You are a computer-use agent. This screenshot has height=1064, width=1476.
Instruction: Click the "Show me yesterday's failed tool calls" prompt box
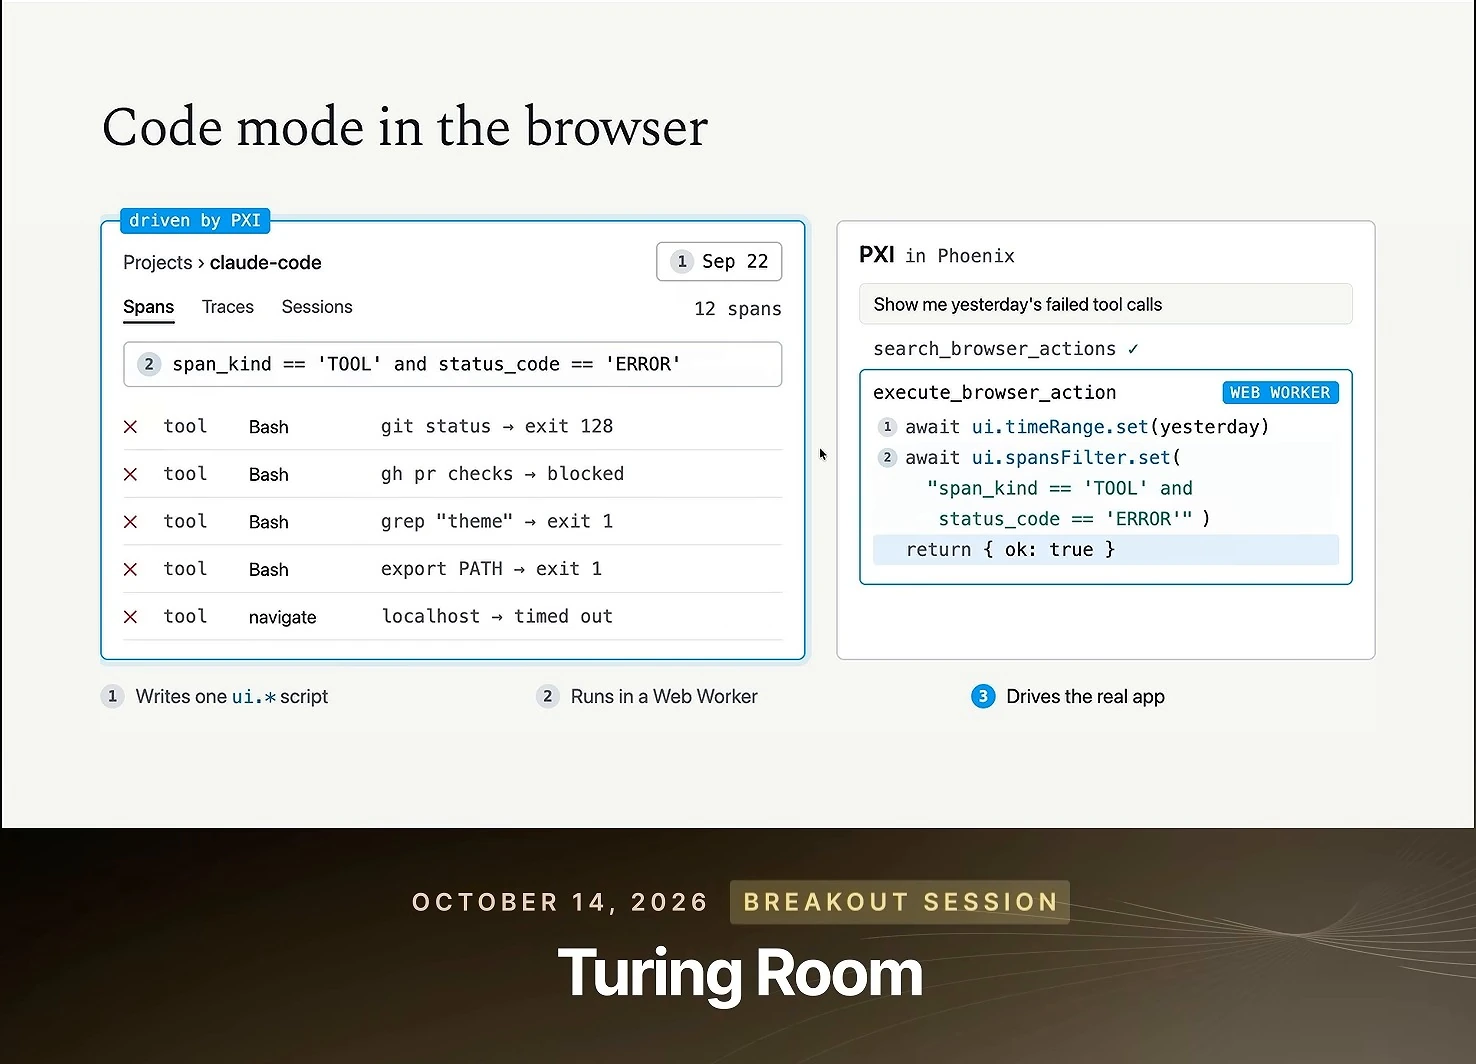coord(1106,304)
